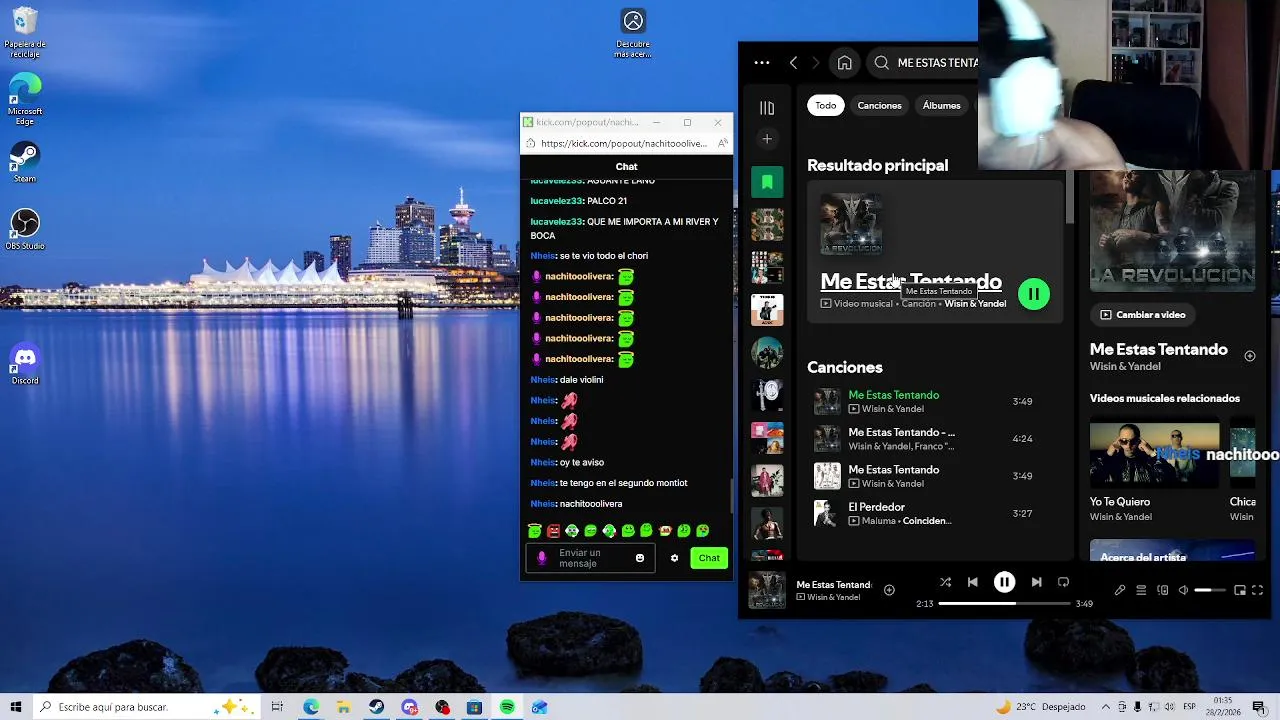Open Kick chat settings gear
1280x720 pixels.
coord(674,558)
